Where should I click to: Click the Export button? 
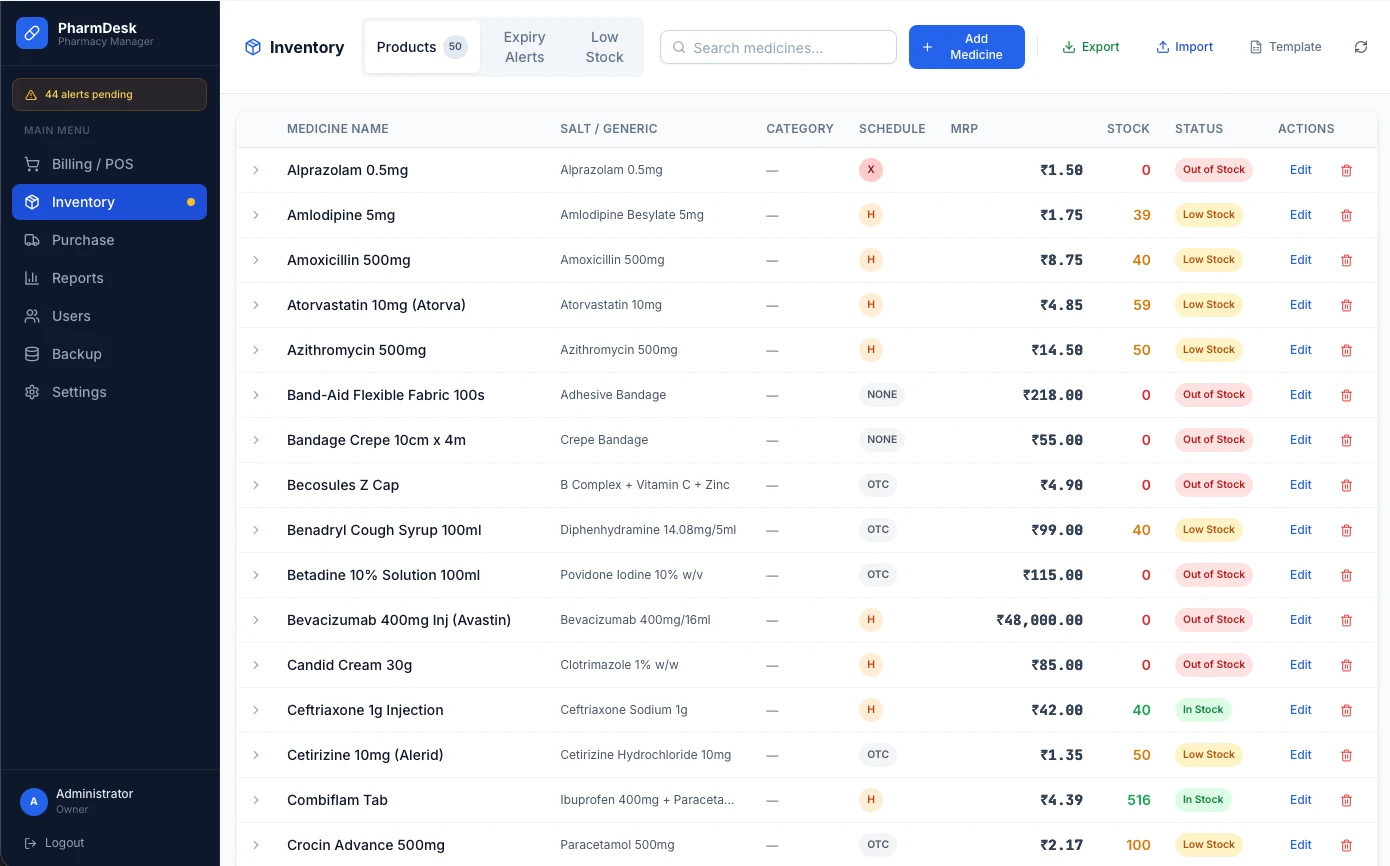pos(1090,47)
